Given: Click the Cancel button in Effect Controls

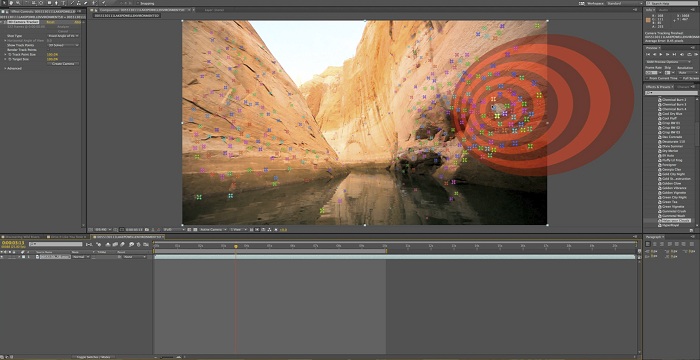Looking at the screenshot, I should (63, 31).
